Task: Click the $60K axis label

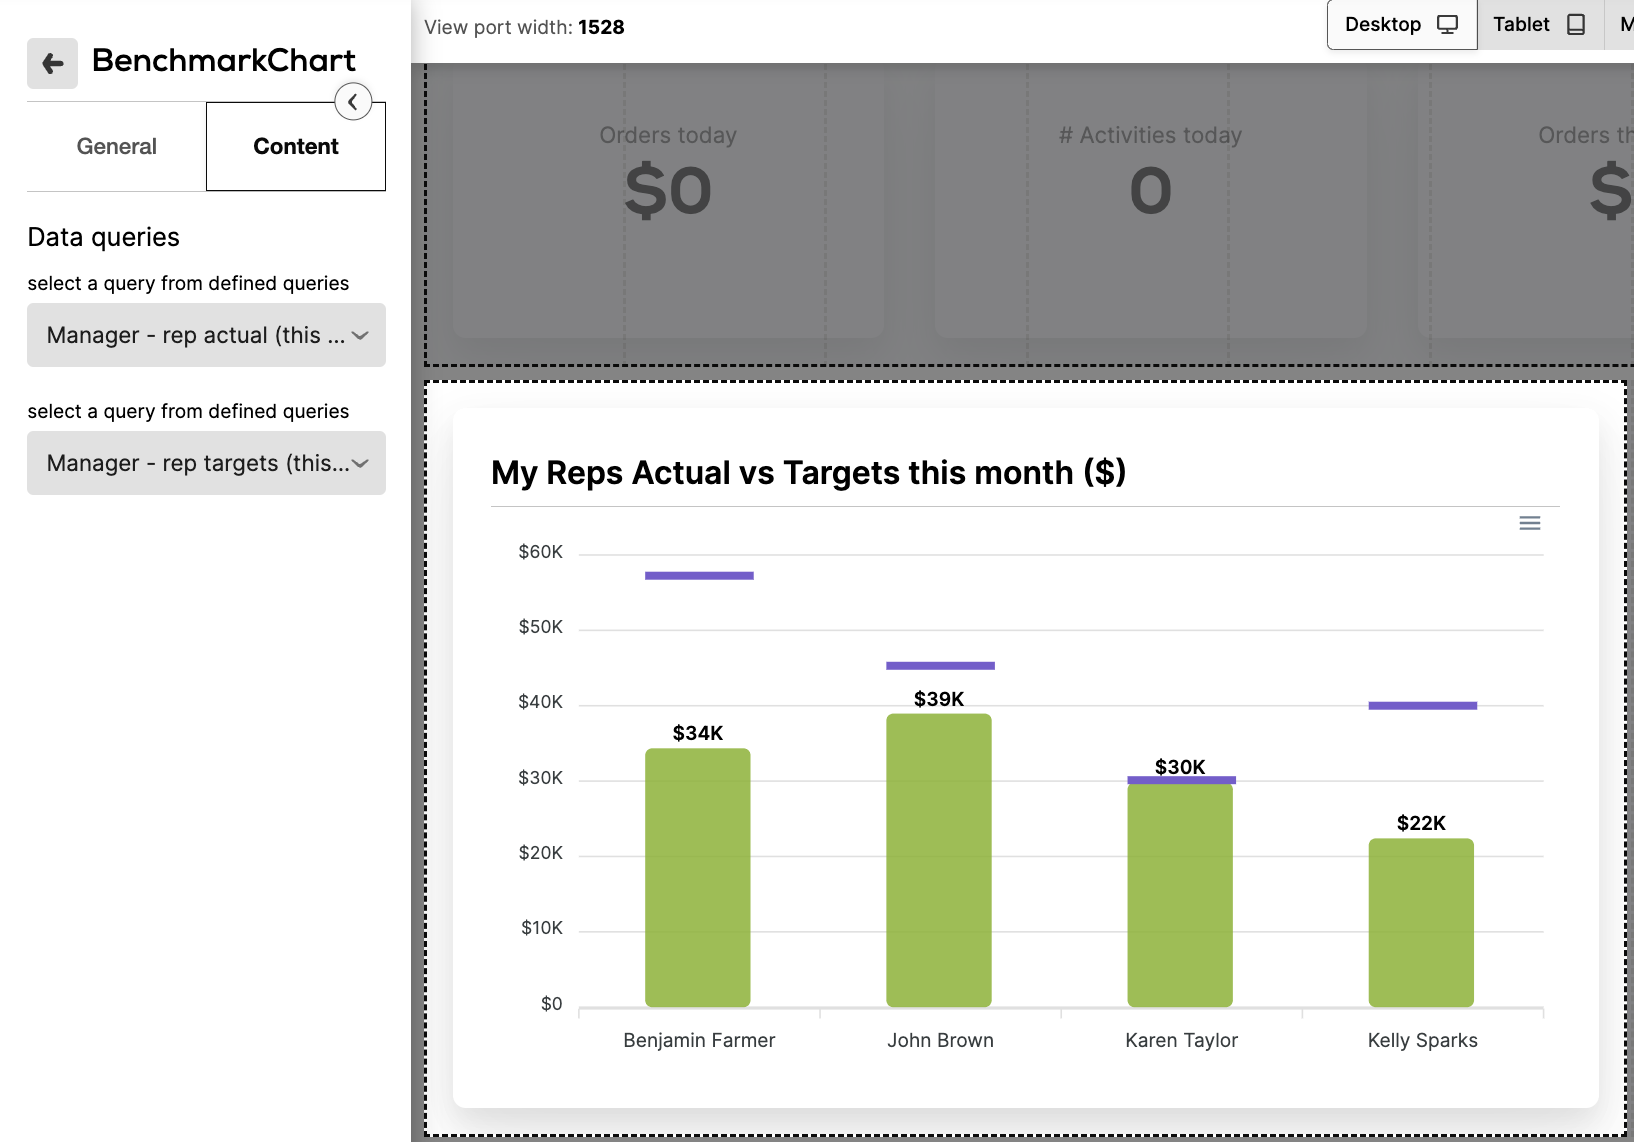Action: click(540, 552)
